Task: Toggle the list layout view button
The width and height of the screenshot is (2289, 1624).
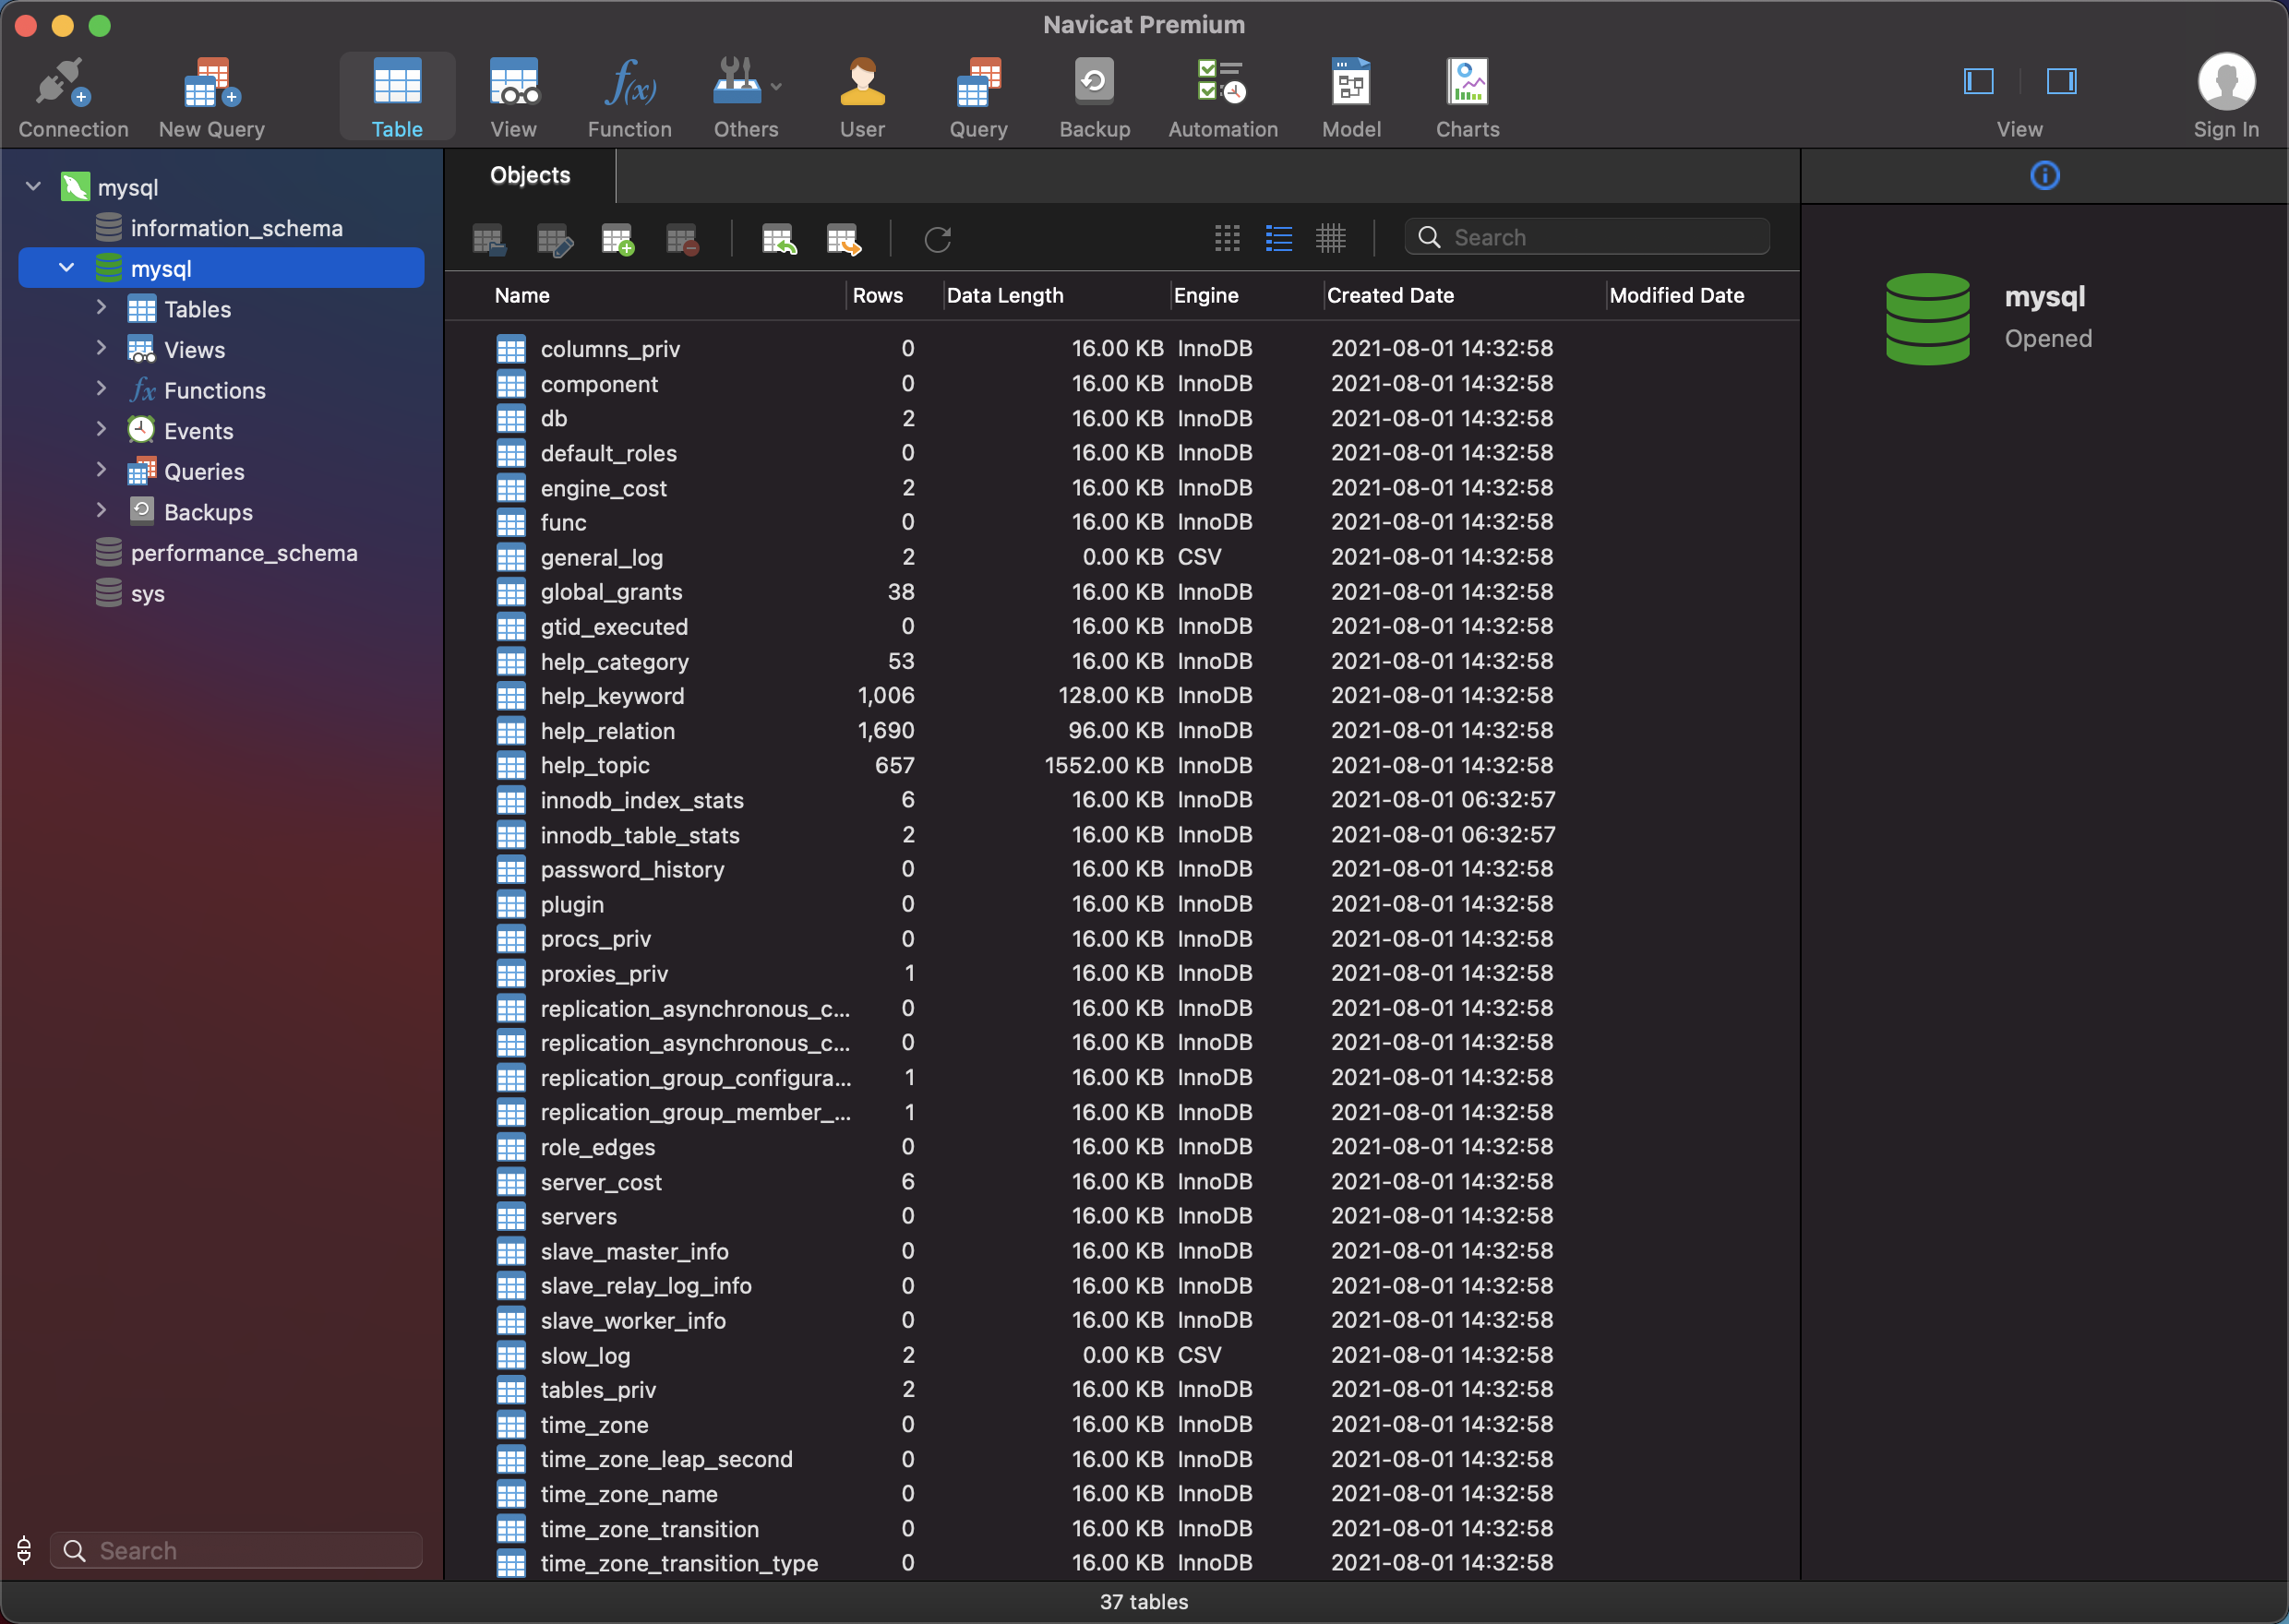Action: (x=1280, y=237)
